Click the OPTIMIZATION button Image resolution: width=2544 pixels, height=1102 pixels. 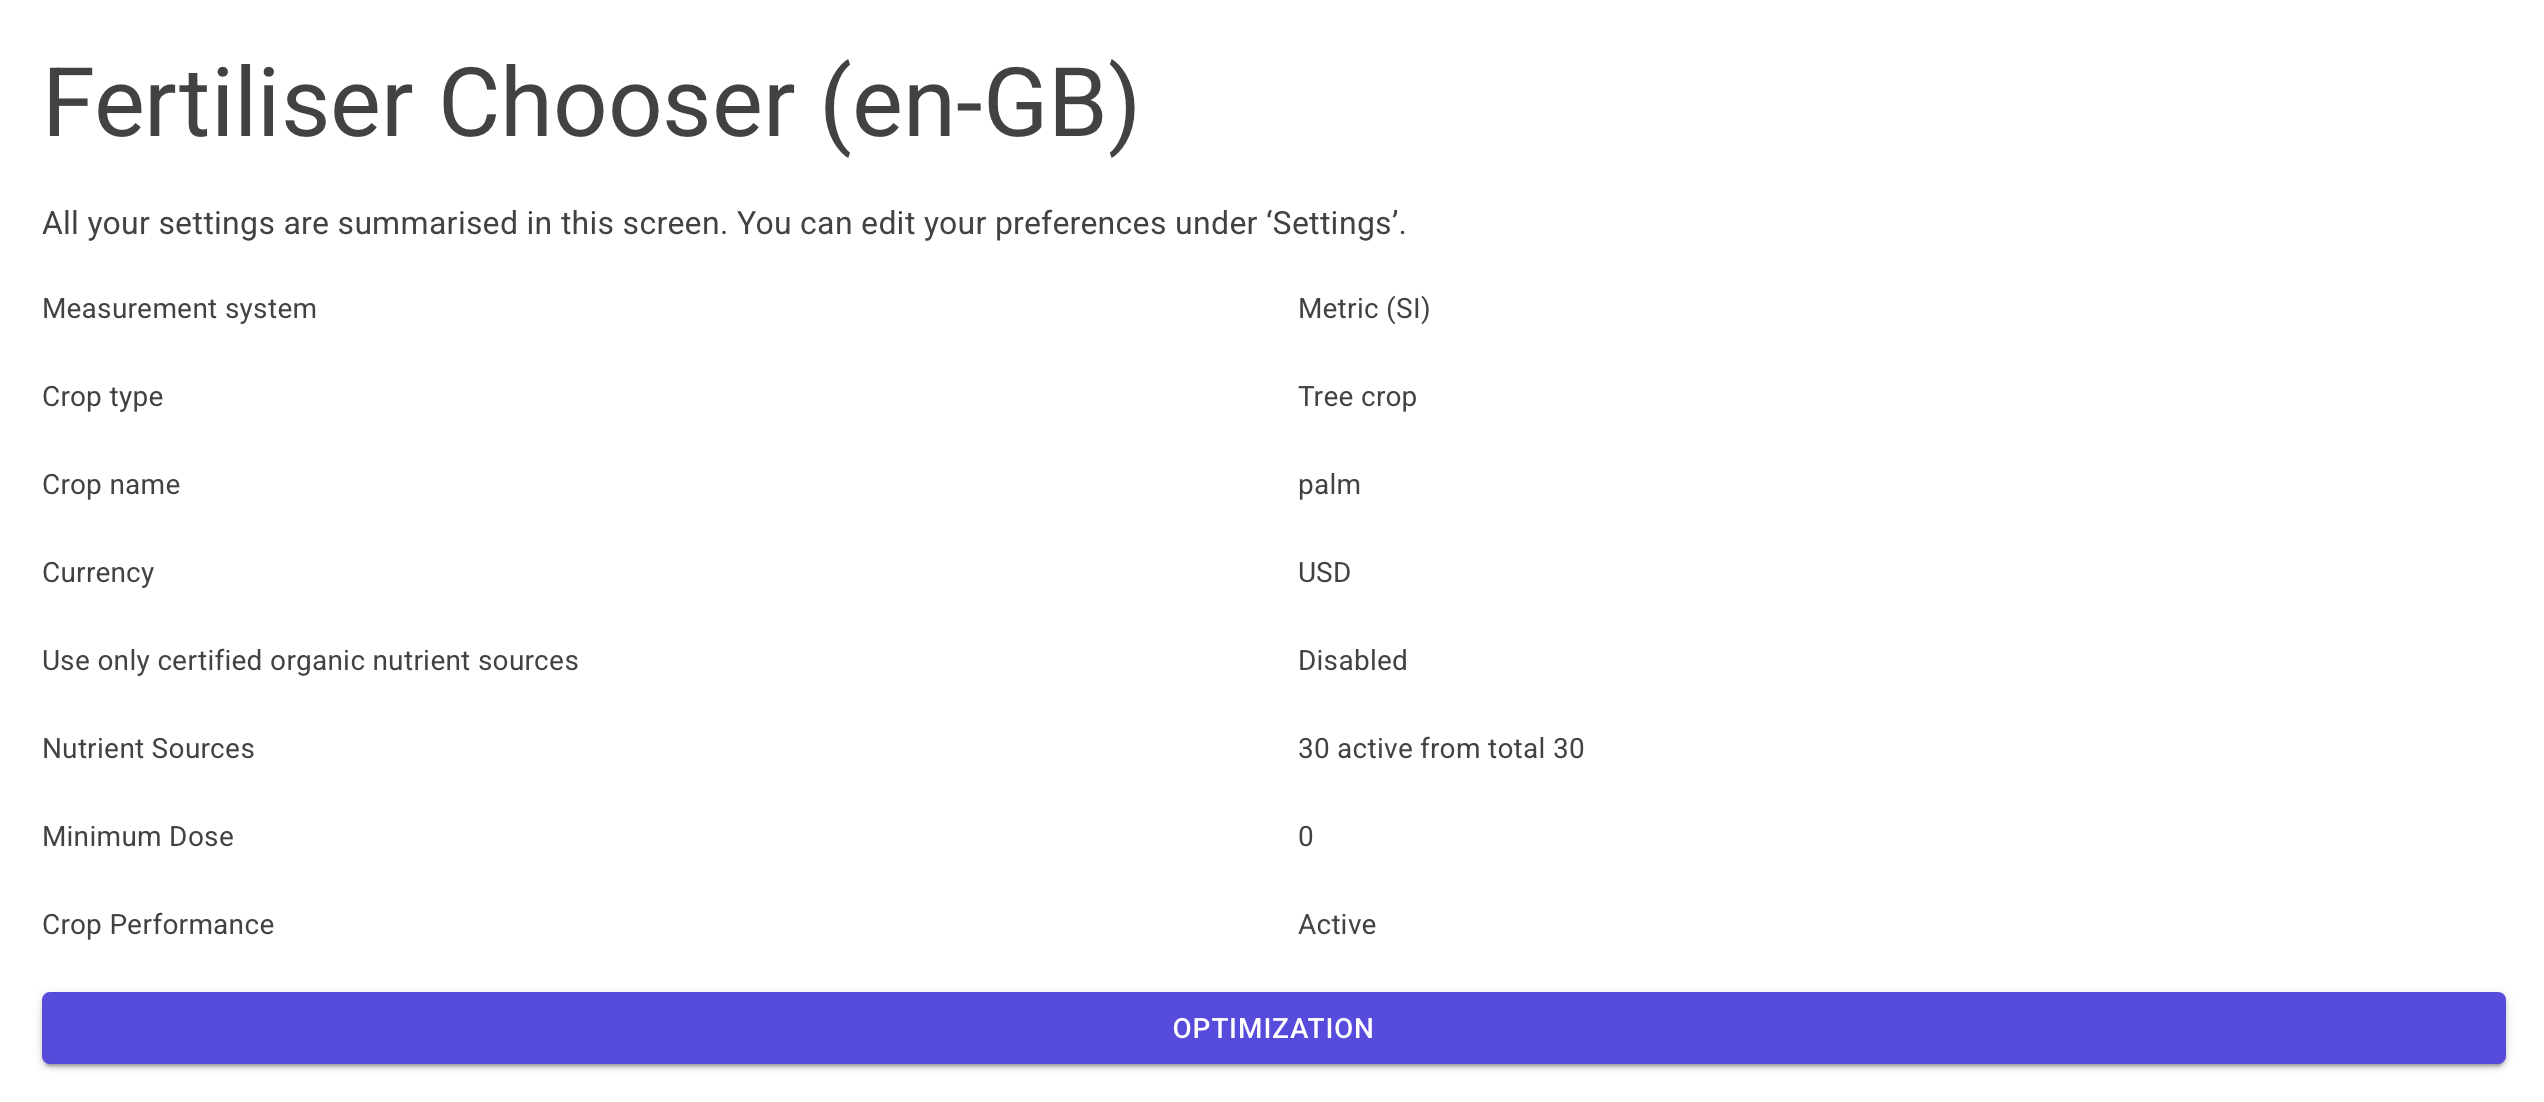tap(1272, 1028)
